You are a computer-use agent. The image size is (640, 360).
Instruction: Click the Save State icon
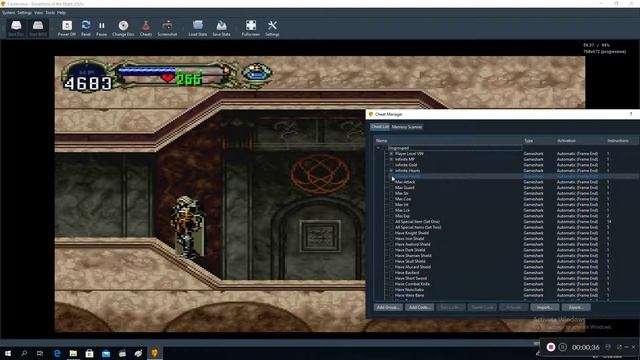click(221, 28)
